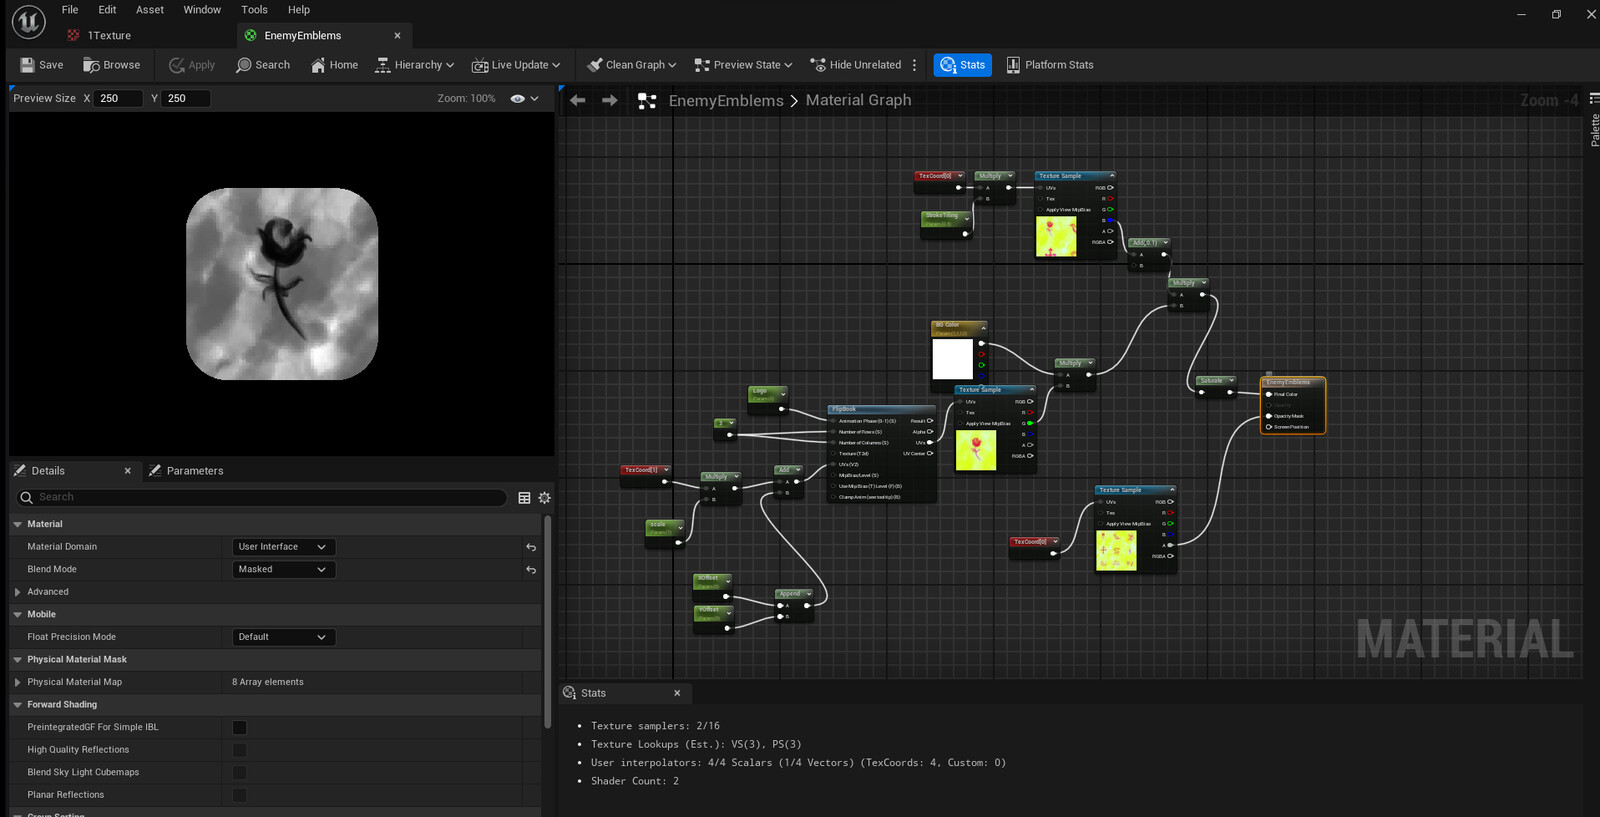1600x817 pixels.
Task: Open the Help menu
Action: 299,10
